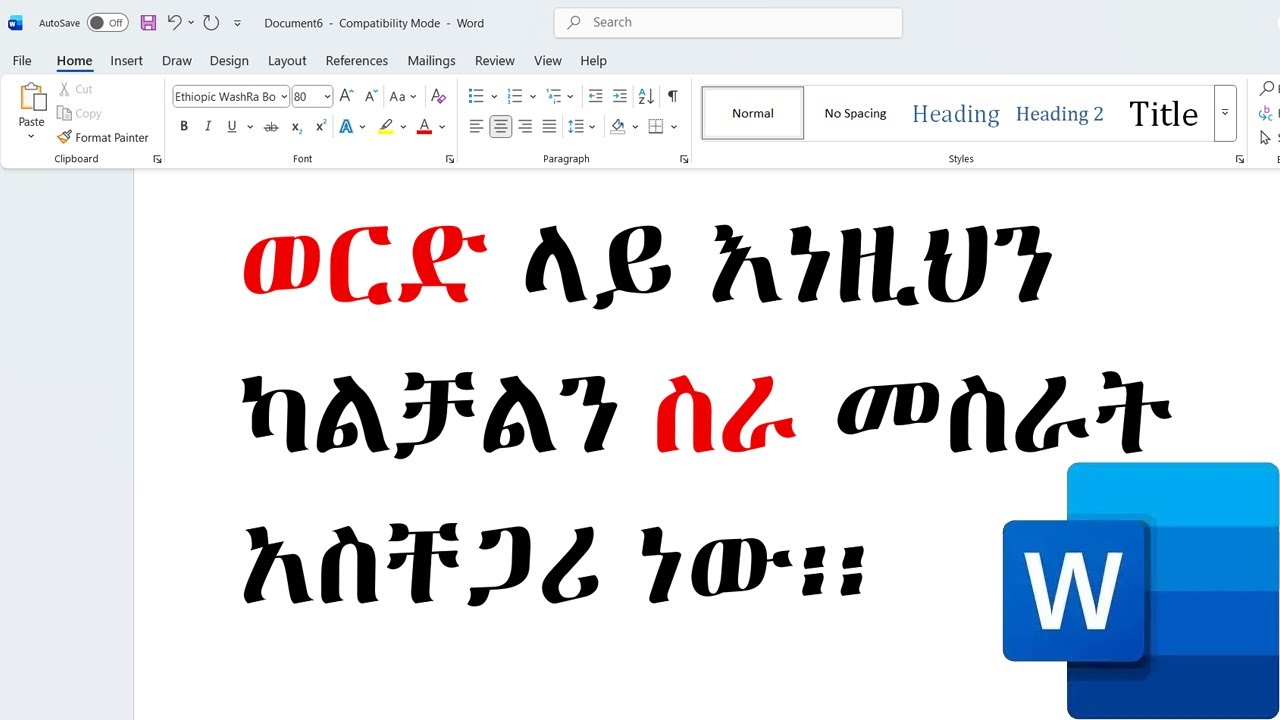
Task: Open font color dropdown arrow
Action: [x=442, y=127]
